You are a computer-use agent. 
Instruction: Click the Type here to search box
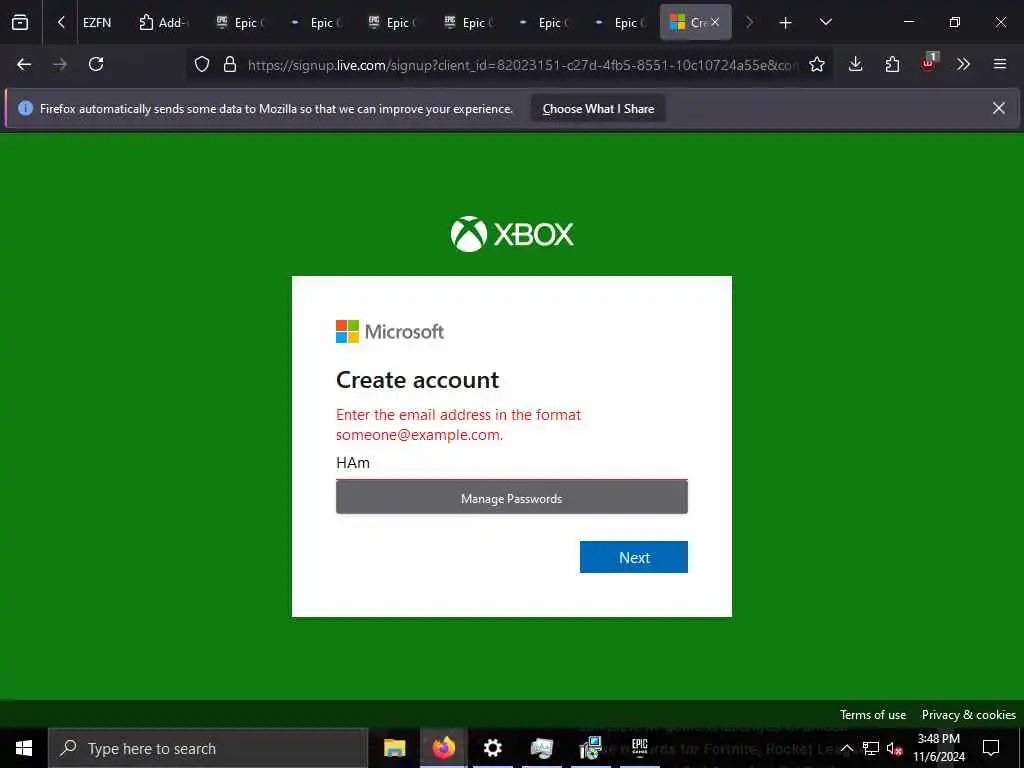[208, 748]
